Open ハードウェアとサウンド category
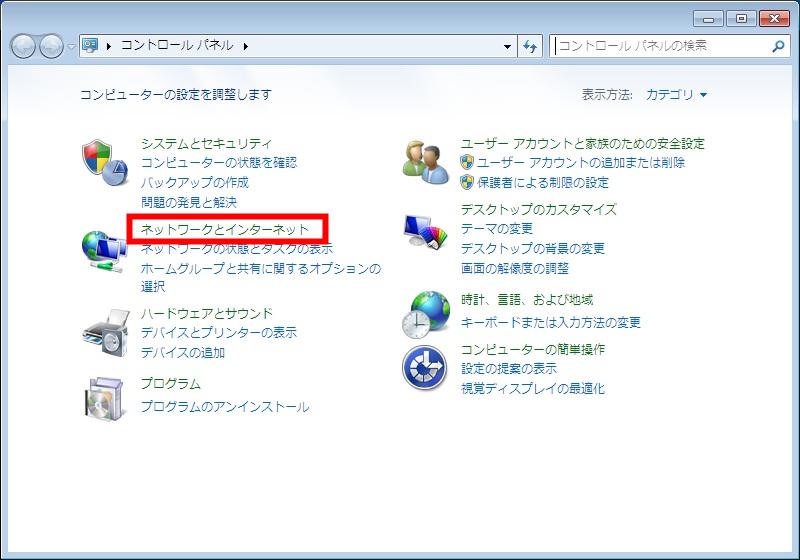 point(207,313)
